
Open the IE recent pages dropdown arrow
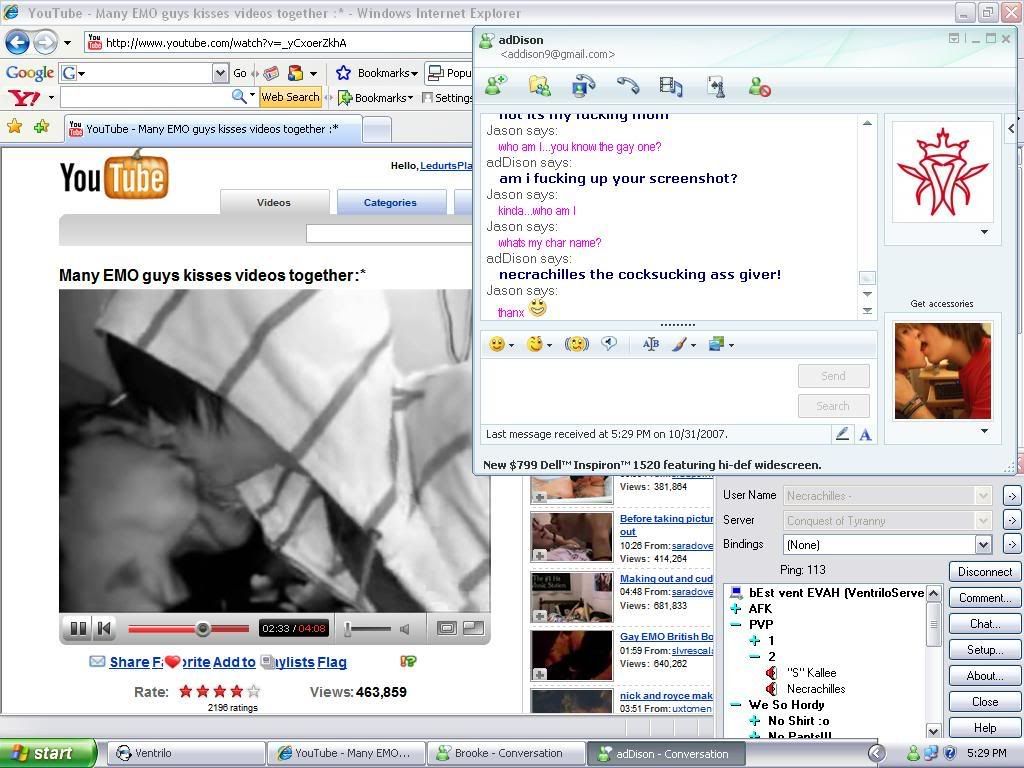pyautogui.click(x=67, y=43)
